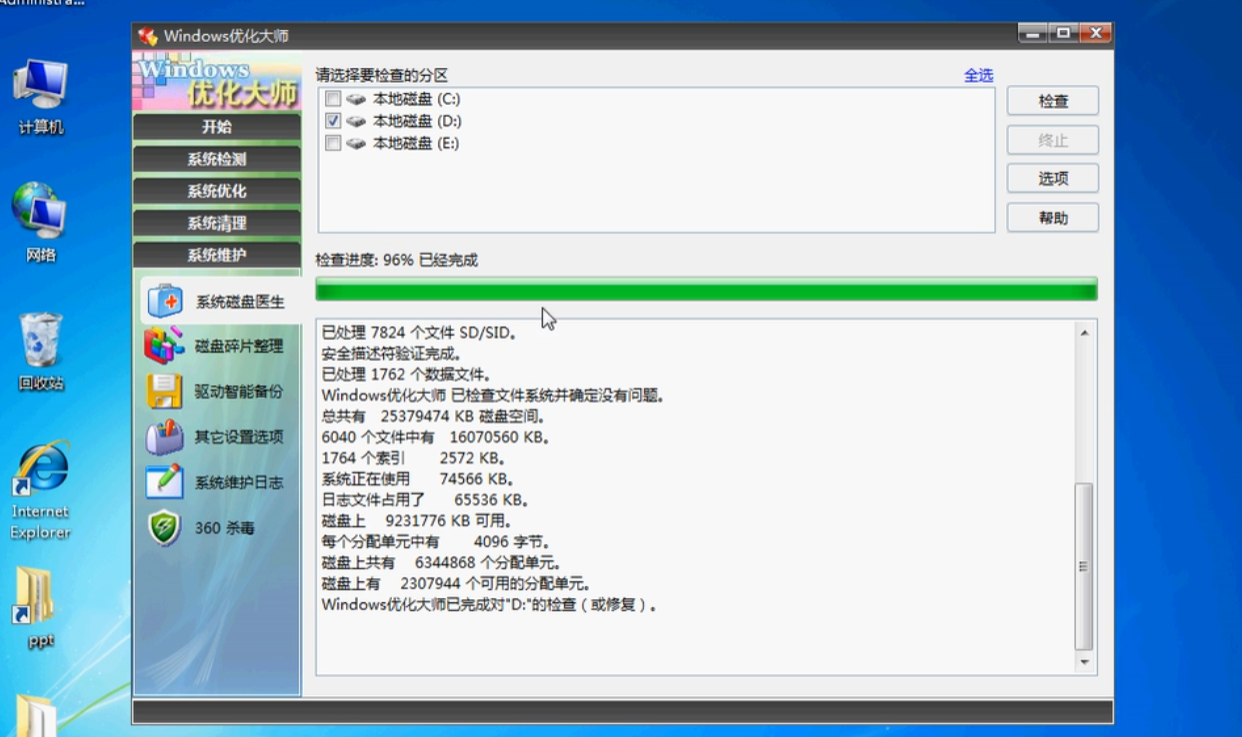1242x737 pixels.
Task: Select 系统磁盘医生 menu label
Action: point(240,302)
